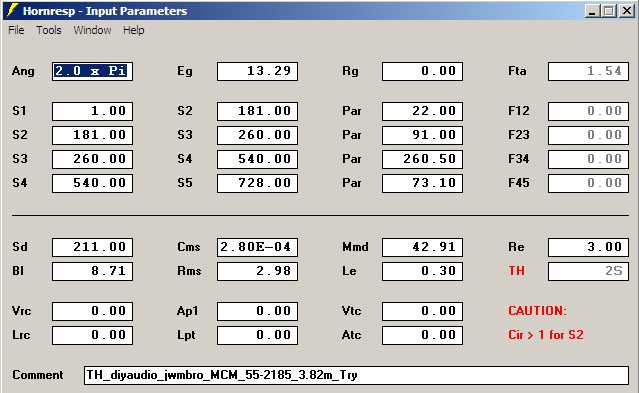639x393 pixels.
Task: Click the Comment text field
Action: pyautogui.click(x=357, y=375)
